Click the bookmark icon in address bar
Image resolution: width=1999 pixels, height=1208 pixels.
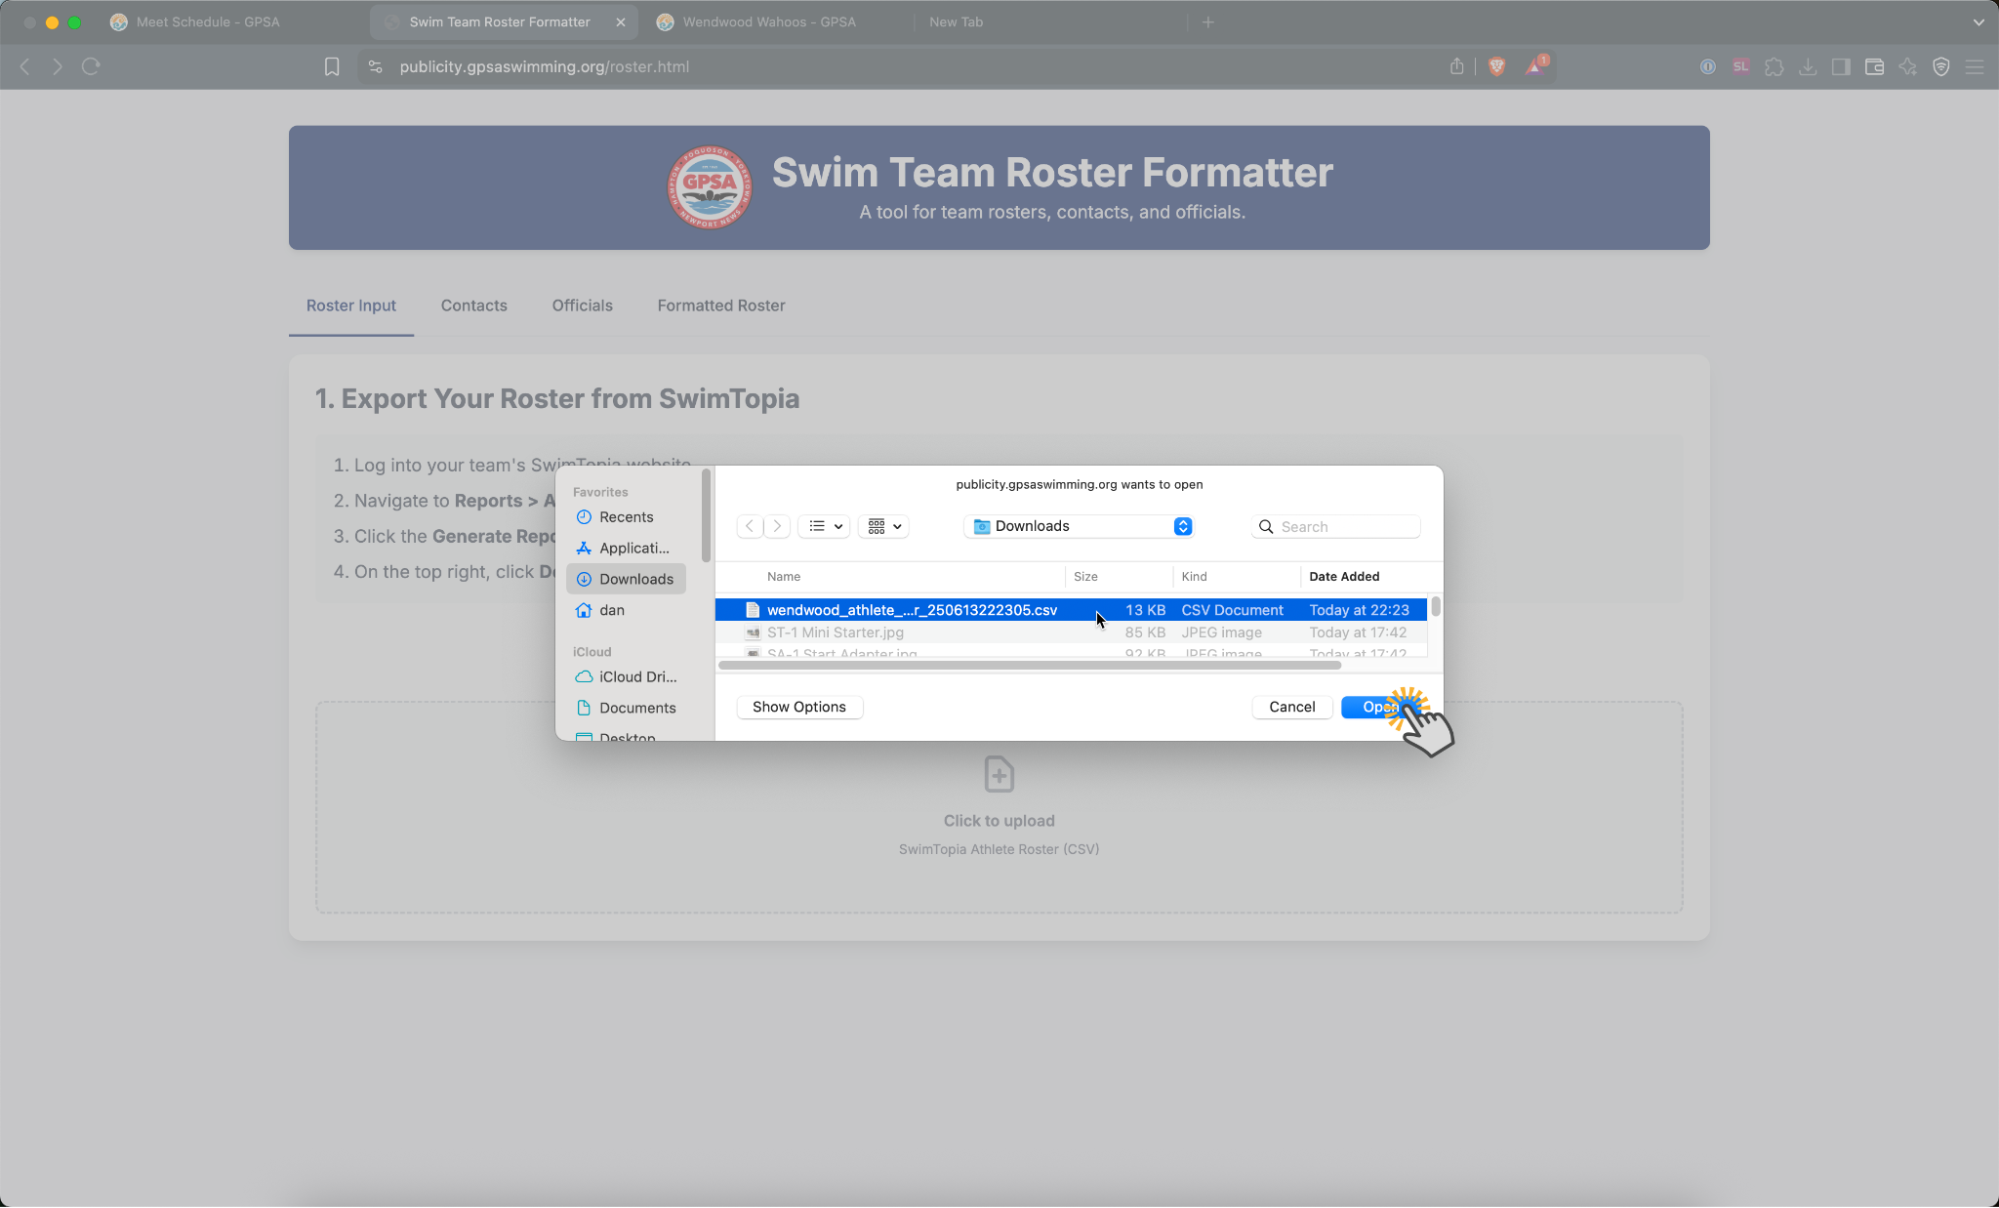tap(332, 66)
